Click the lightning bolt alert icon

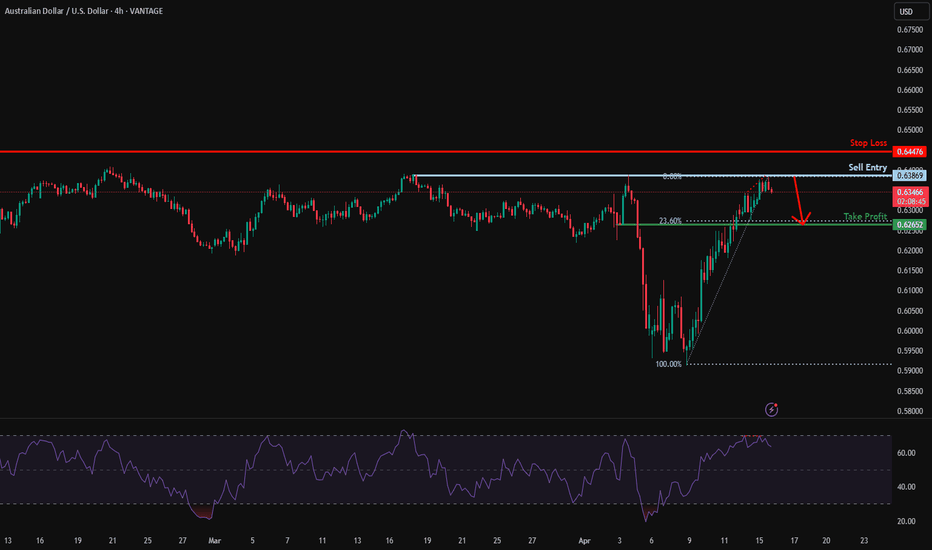[772, 409]
